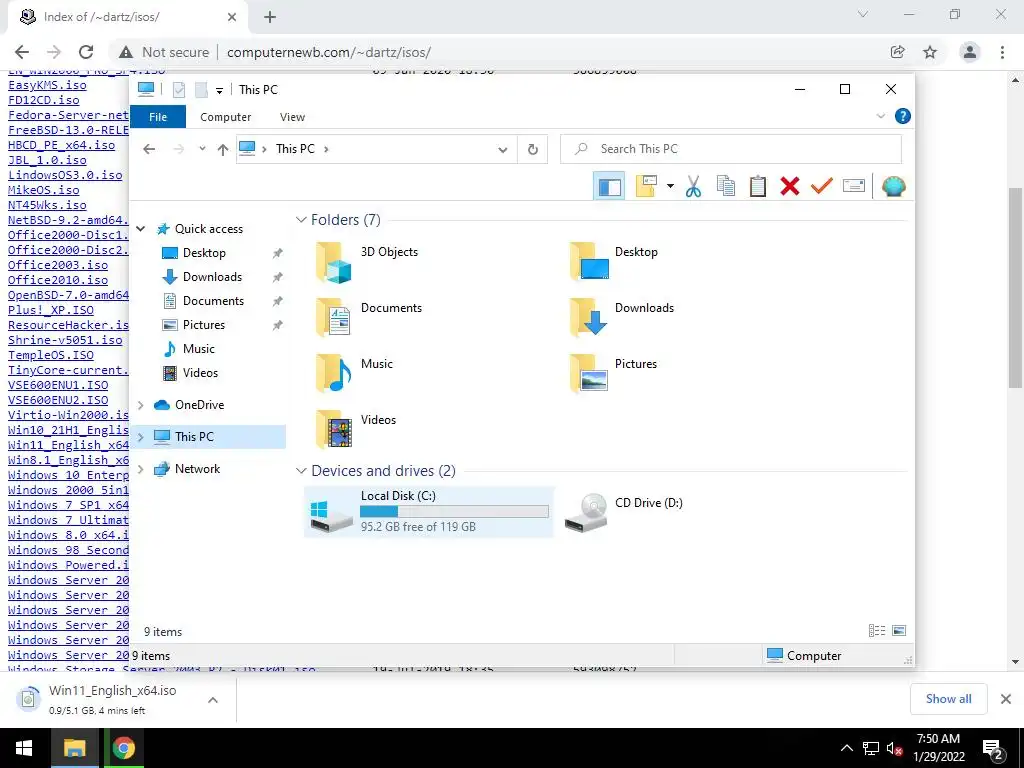Viewport: 1024px width, 768px height.
Task: Open Office2003.iso link in Chrome
Action: click(58, 265)
